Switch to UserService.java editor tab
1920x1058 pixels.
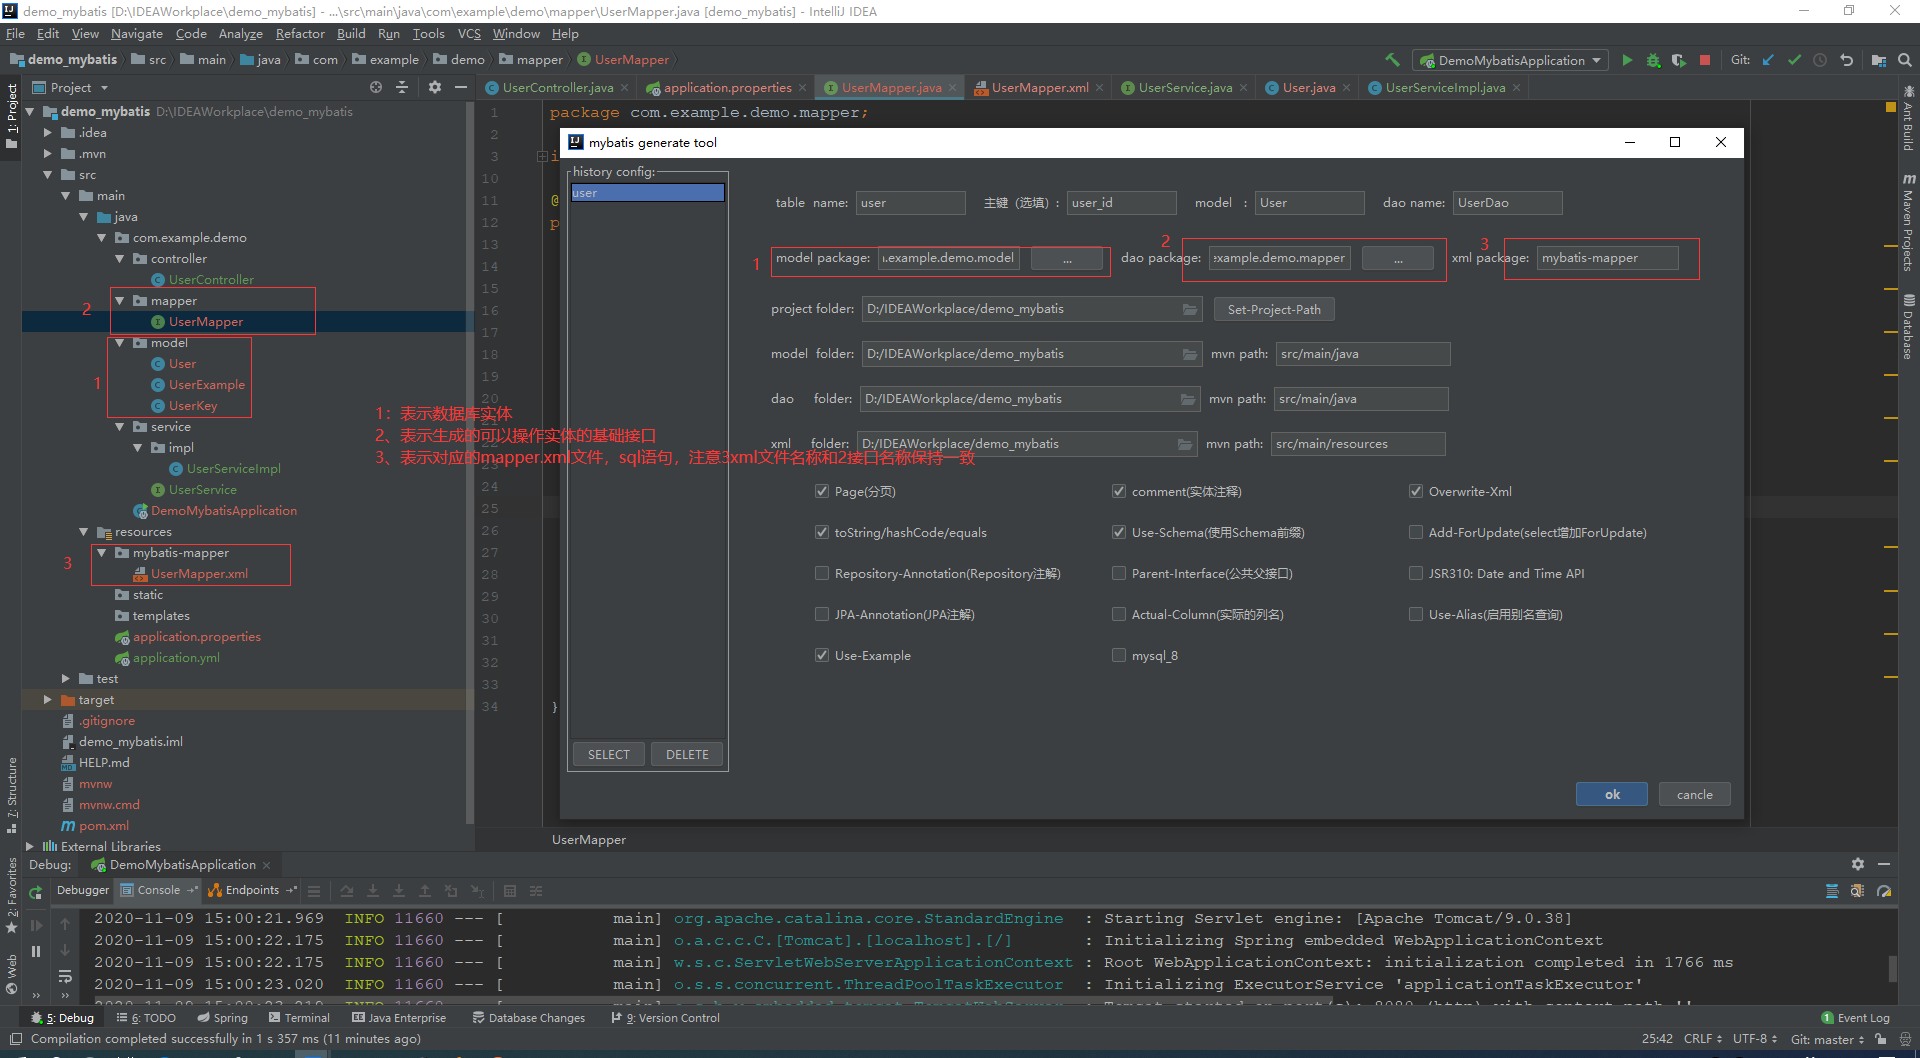point(1185,87)
